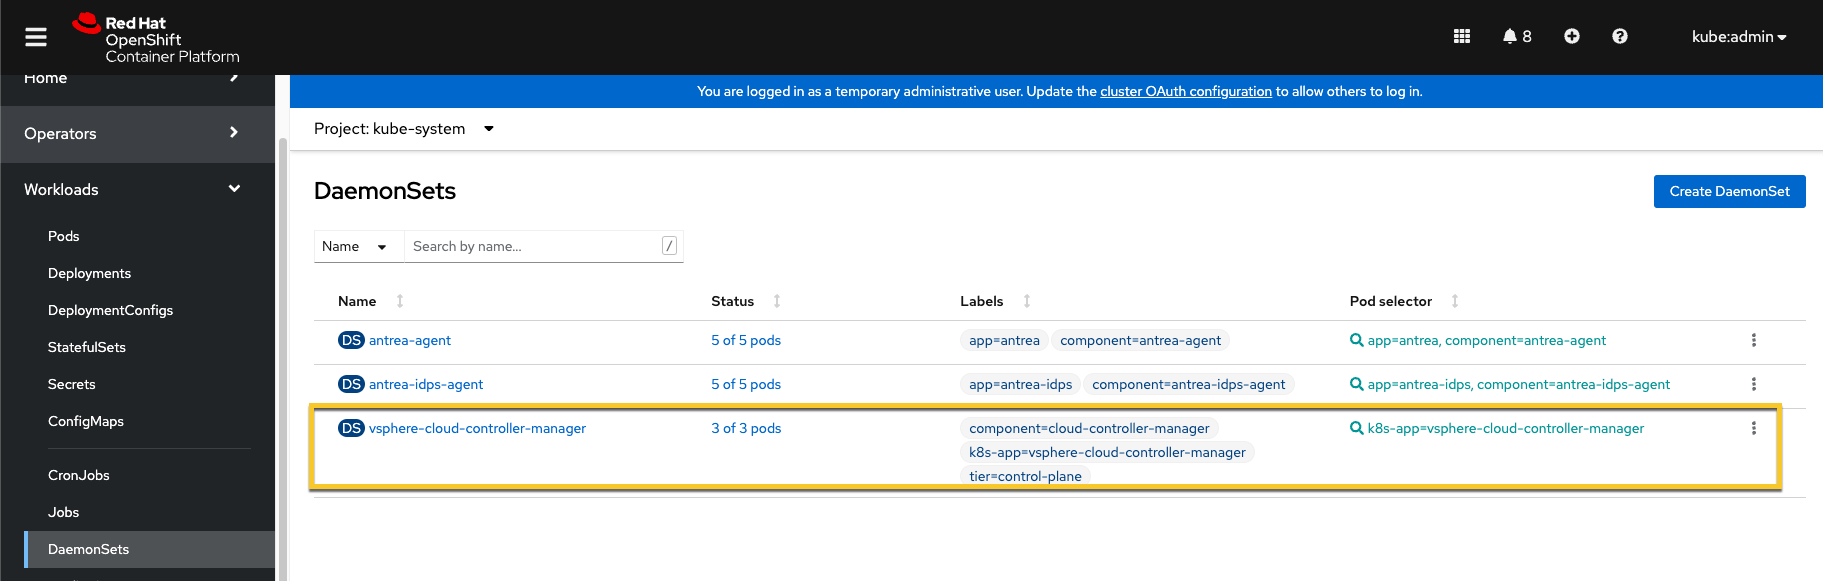Screen dimensions: 1823x581
Task: Open 5 of 5 pods for antrea-agent
Action: pos(746,340)
